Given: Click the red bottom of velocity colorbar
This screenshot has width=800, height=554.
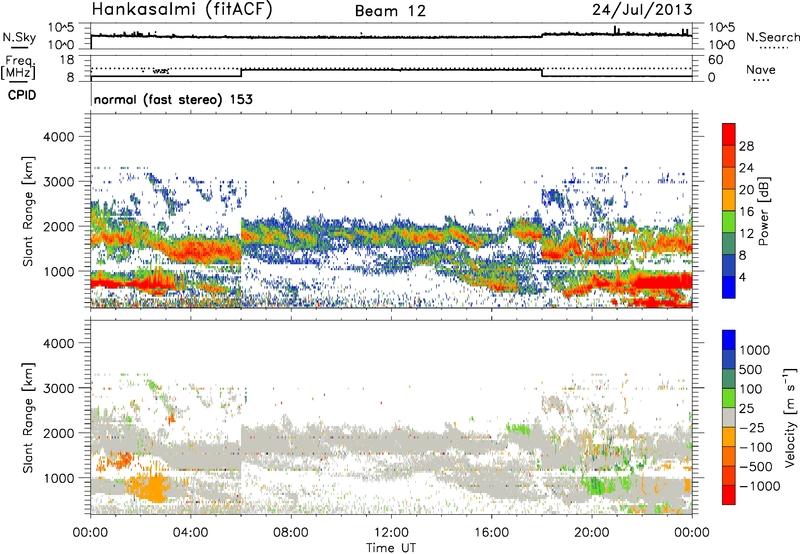Looking at the screenshot, I should [x=729, y=495].
